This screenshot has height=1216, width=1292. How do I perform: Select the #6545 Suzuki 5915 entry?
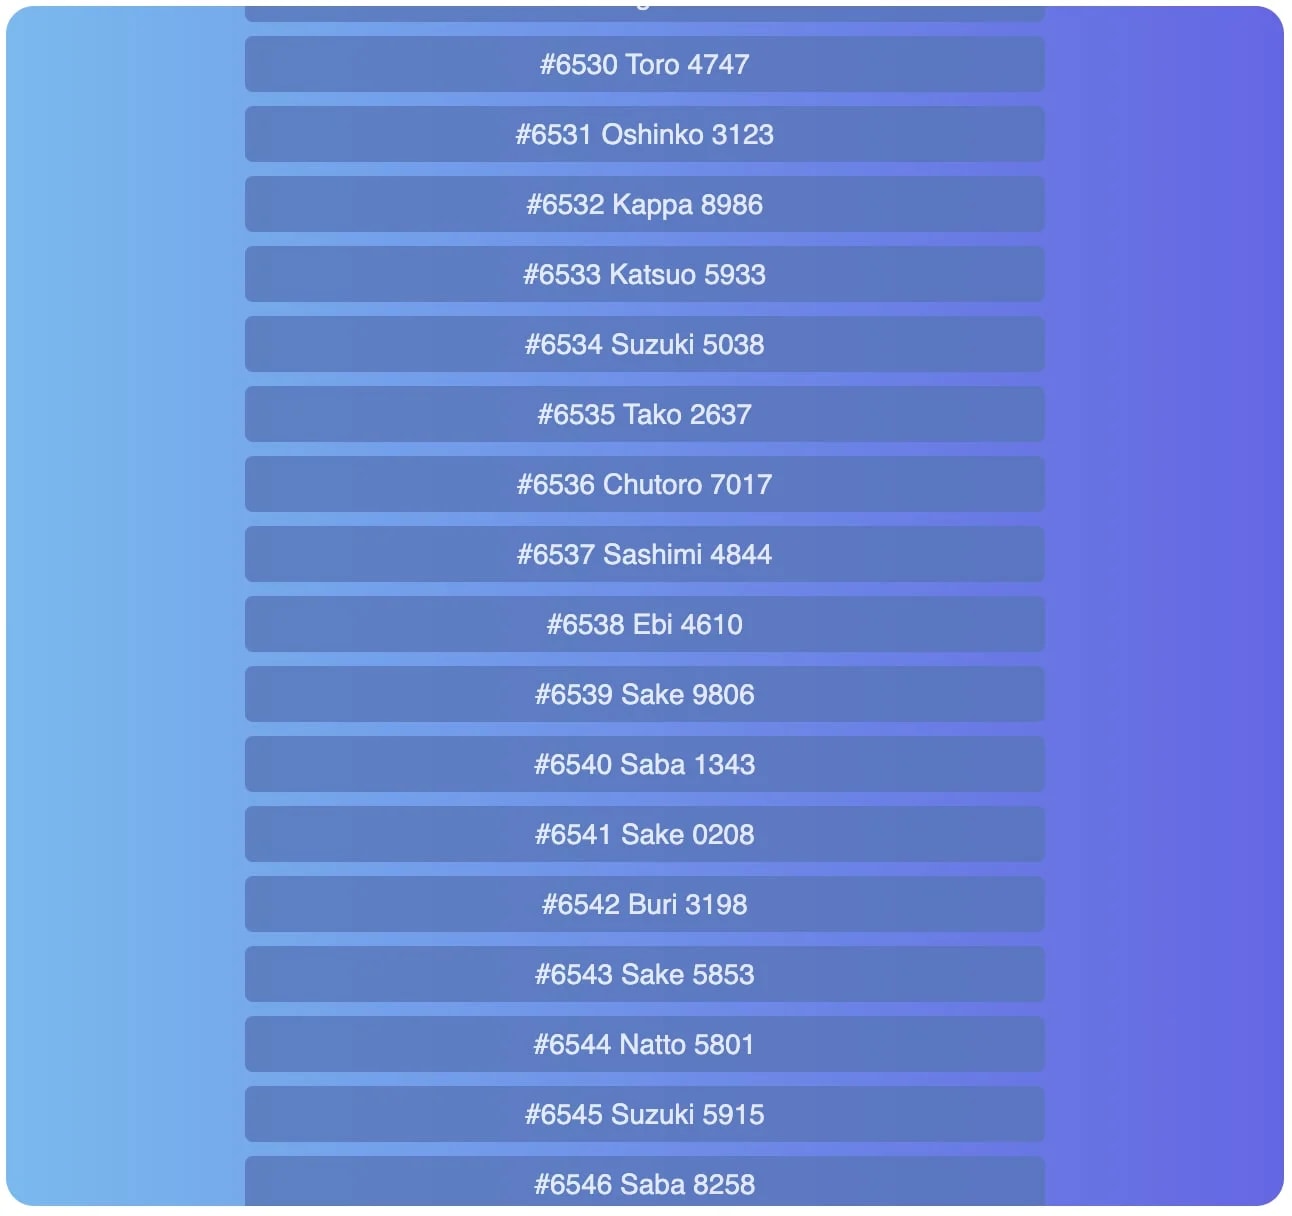[x=645, y=1114]
